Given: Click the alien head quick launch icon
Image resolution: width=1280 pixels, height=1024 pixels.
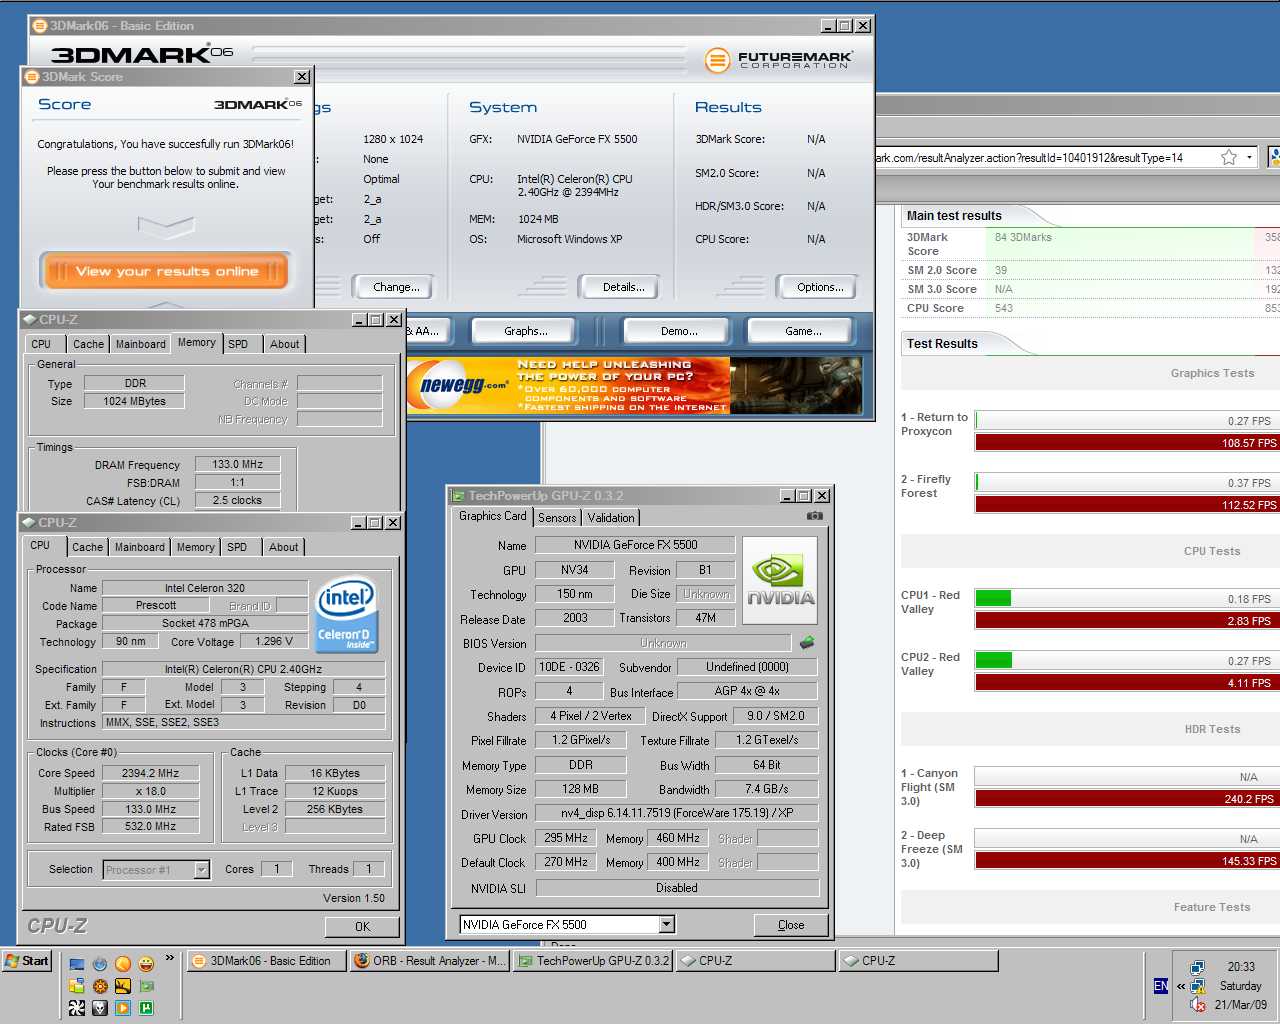Looking at the screenshot, I should pyautogui.click(x=100, y=1008).
